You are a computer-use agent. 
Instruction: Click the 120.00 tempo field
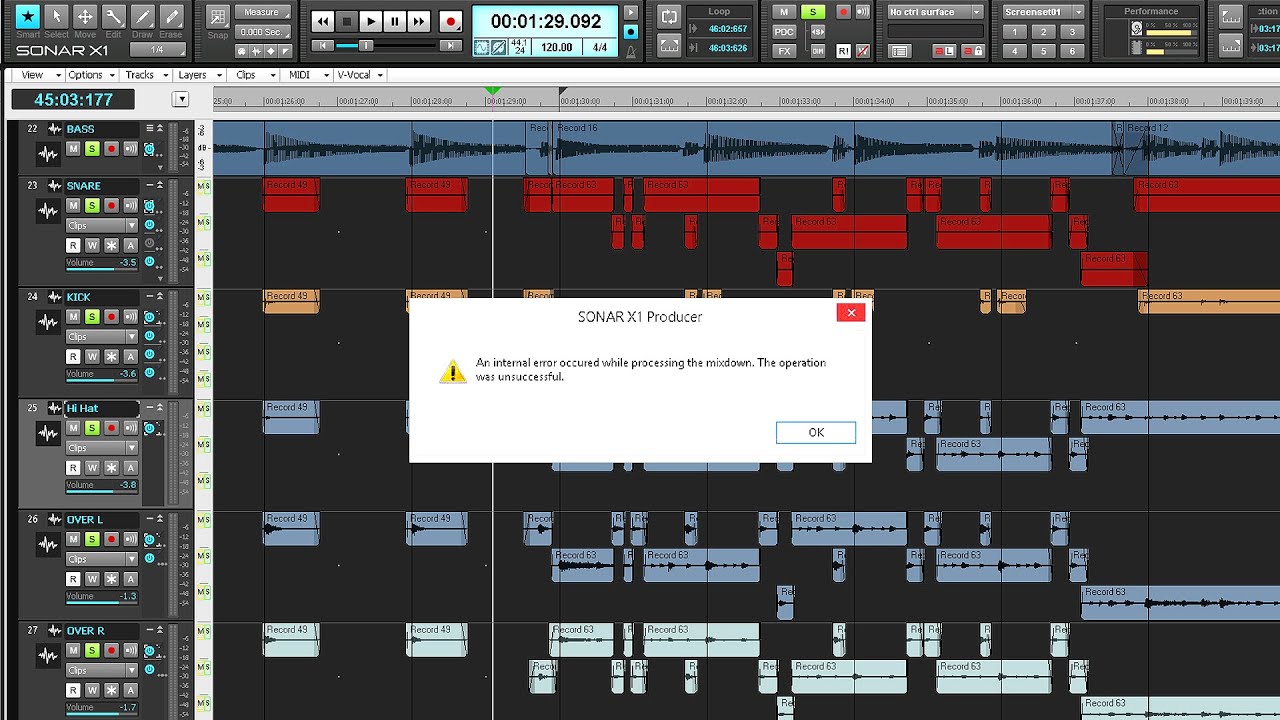tap(557, 47)
